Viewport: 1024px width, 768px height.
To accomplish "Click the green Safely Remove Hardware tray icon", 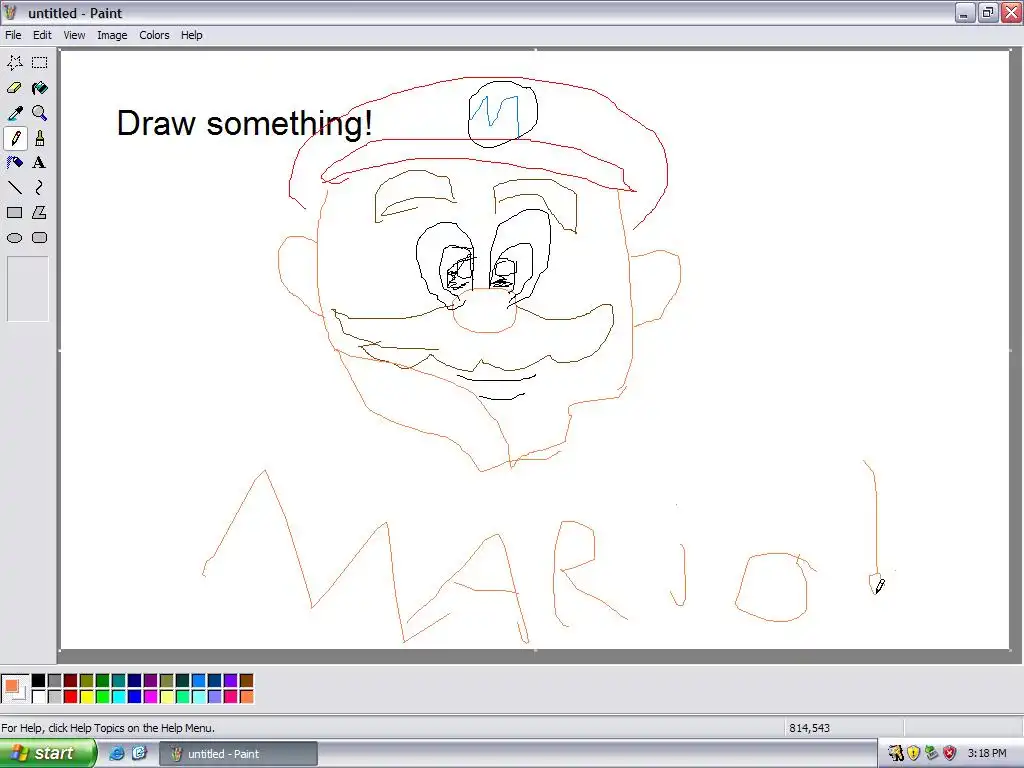I will pos(932,753).
